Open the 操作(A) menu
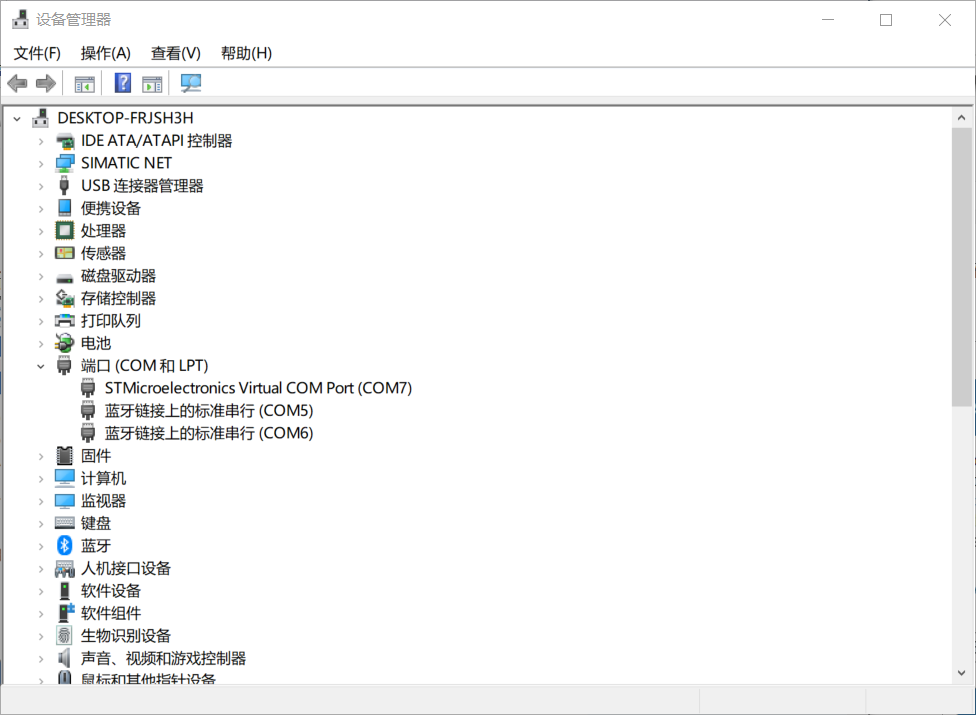This screenshot has height=715, width=976. point(105,53)
